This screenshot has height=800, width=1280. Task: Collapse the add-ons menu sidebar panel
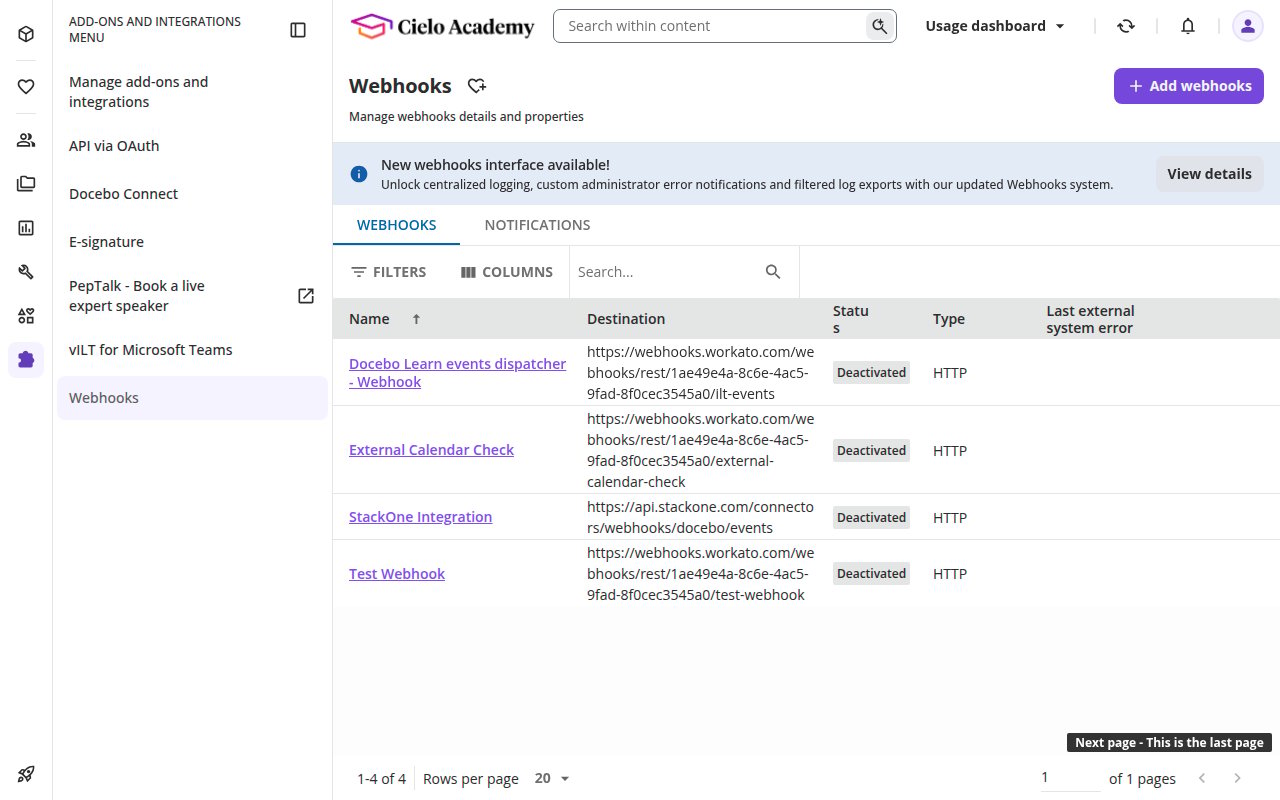point(298,30)
